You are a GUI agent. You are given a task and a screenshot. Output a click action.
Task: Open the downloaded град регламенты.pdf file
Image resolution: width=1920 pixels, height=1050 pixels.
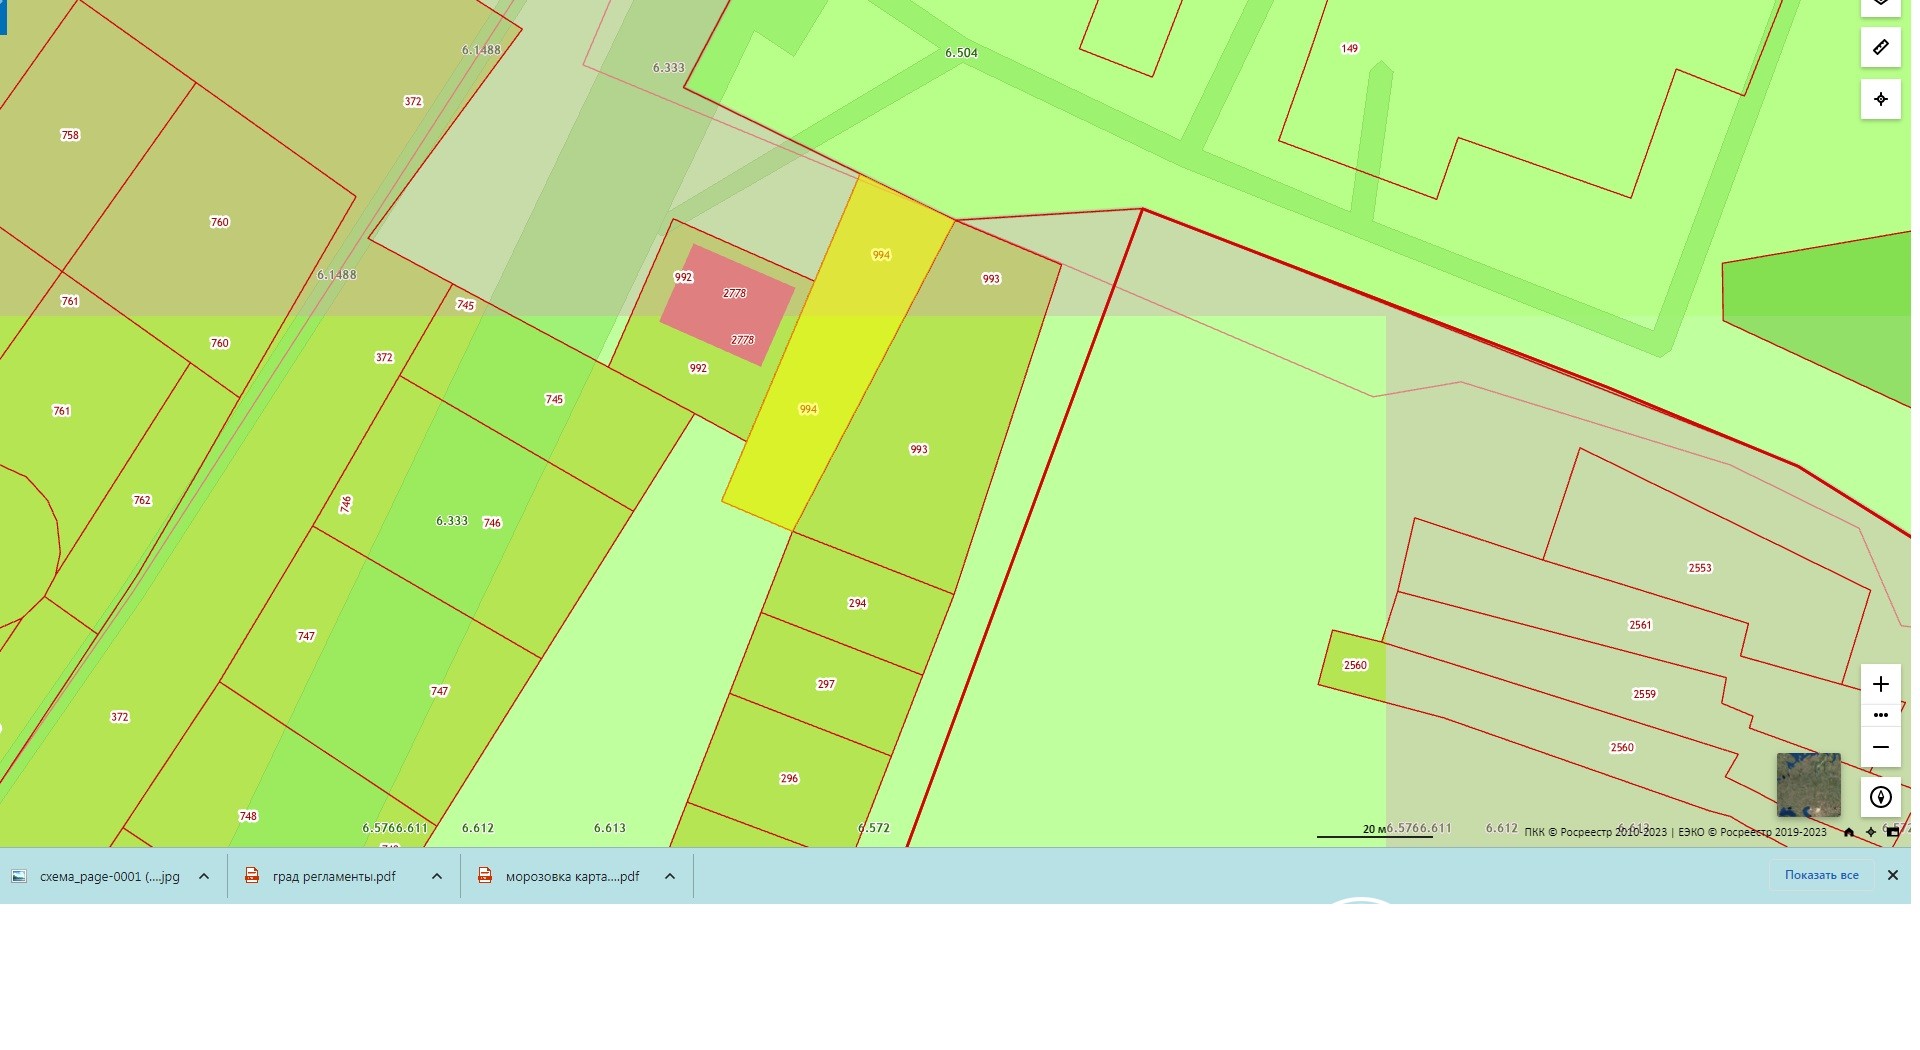tap(334, 876)
